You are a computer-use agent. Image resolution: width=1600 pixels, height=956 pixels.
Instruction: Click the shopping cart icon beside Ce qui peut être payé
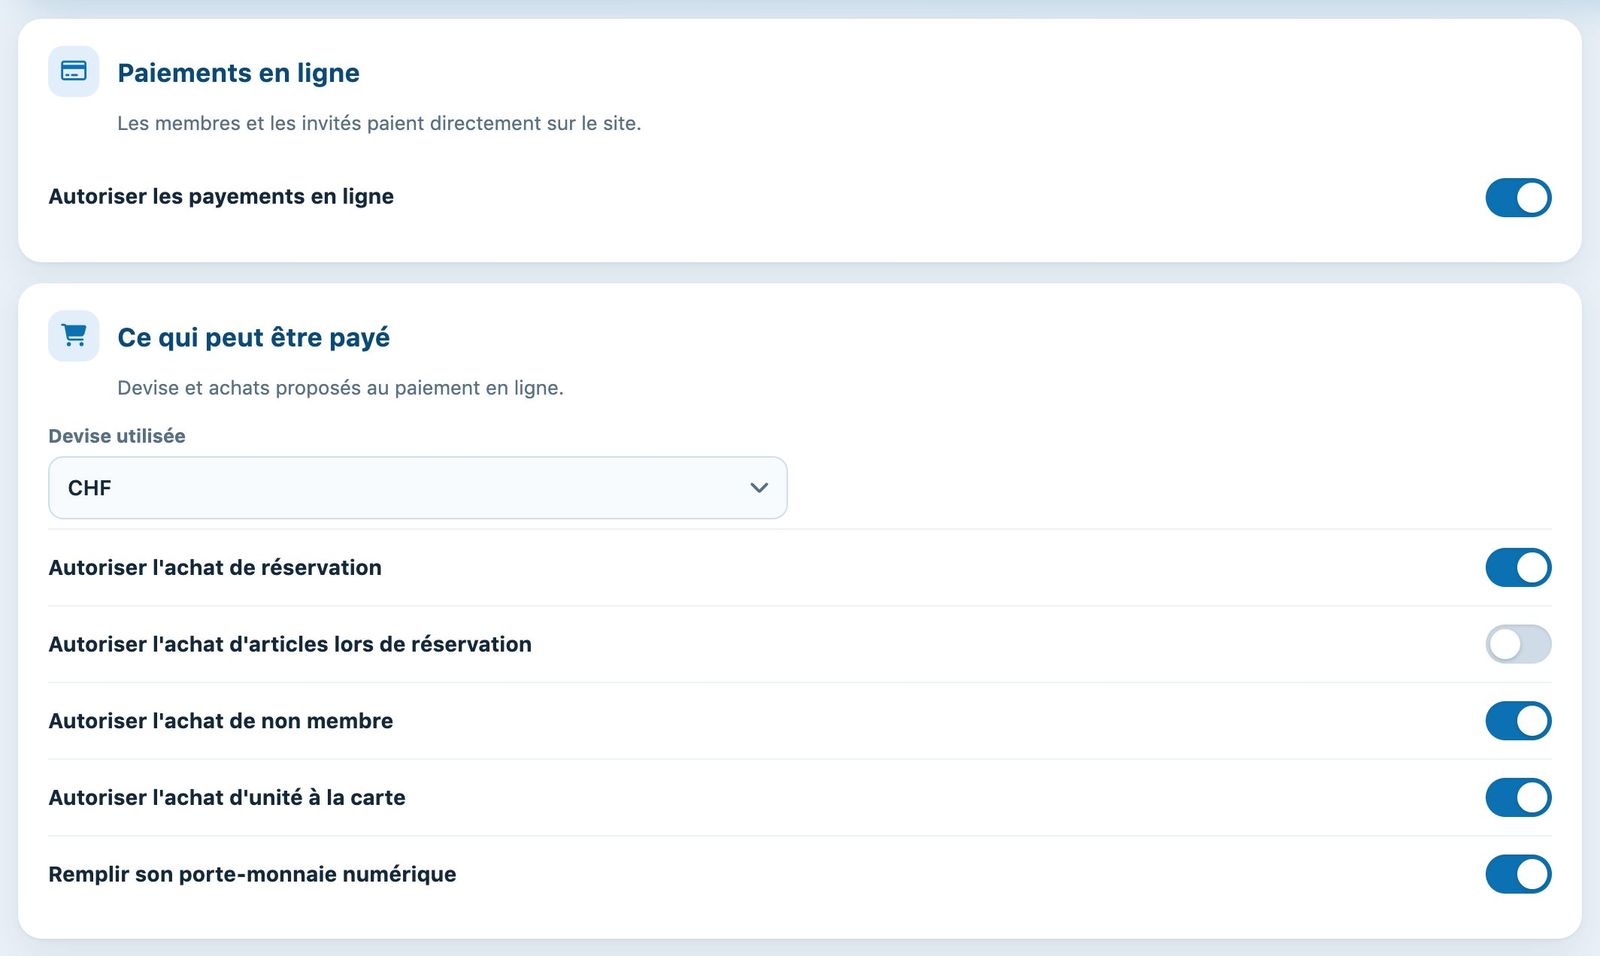[x=74, y=336]
